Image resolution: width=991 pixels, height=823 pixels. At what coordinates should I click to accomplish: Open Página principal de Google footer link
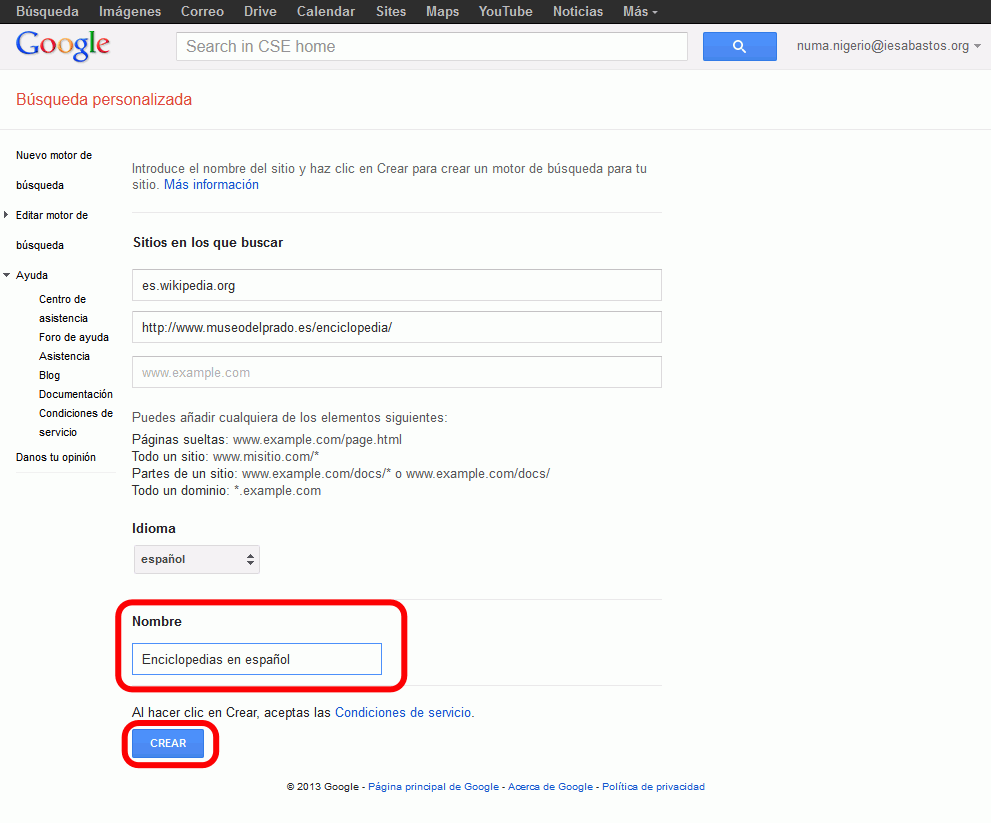(434, 786)
